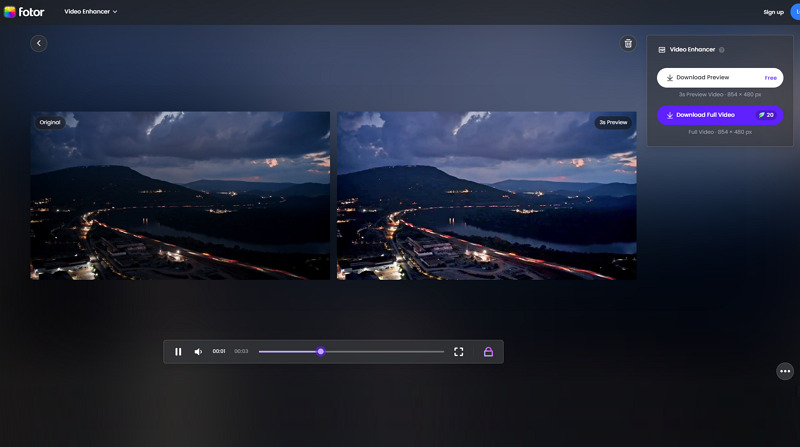Screen dimensions: 800x447
Task: Click the purple lock icon
Action: 488,352
